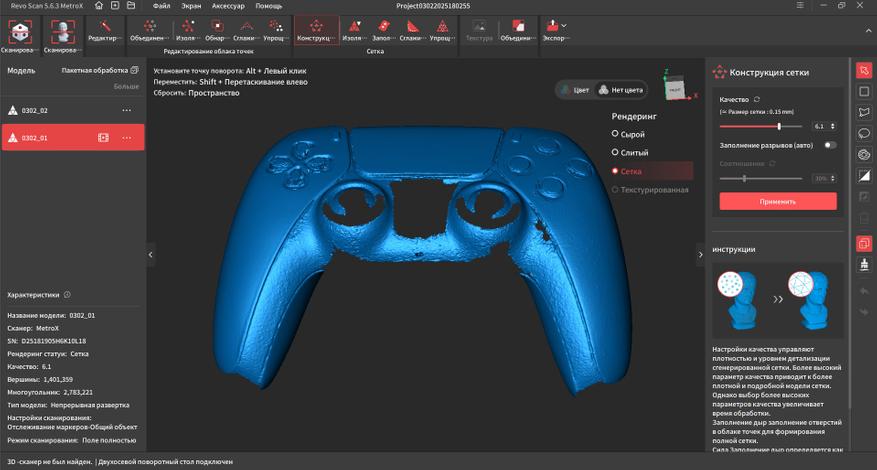Click info icon next to Характеристики

[x=67, y=294]
